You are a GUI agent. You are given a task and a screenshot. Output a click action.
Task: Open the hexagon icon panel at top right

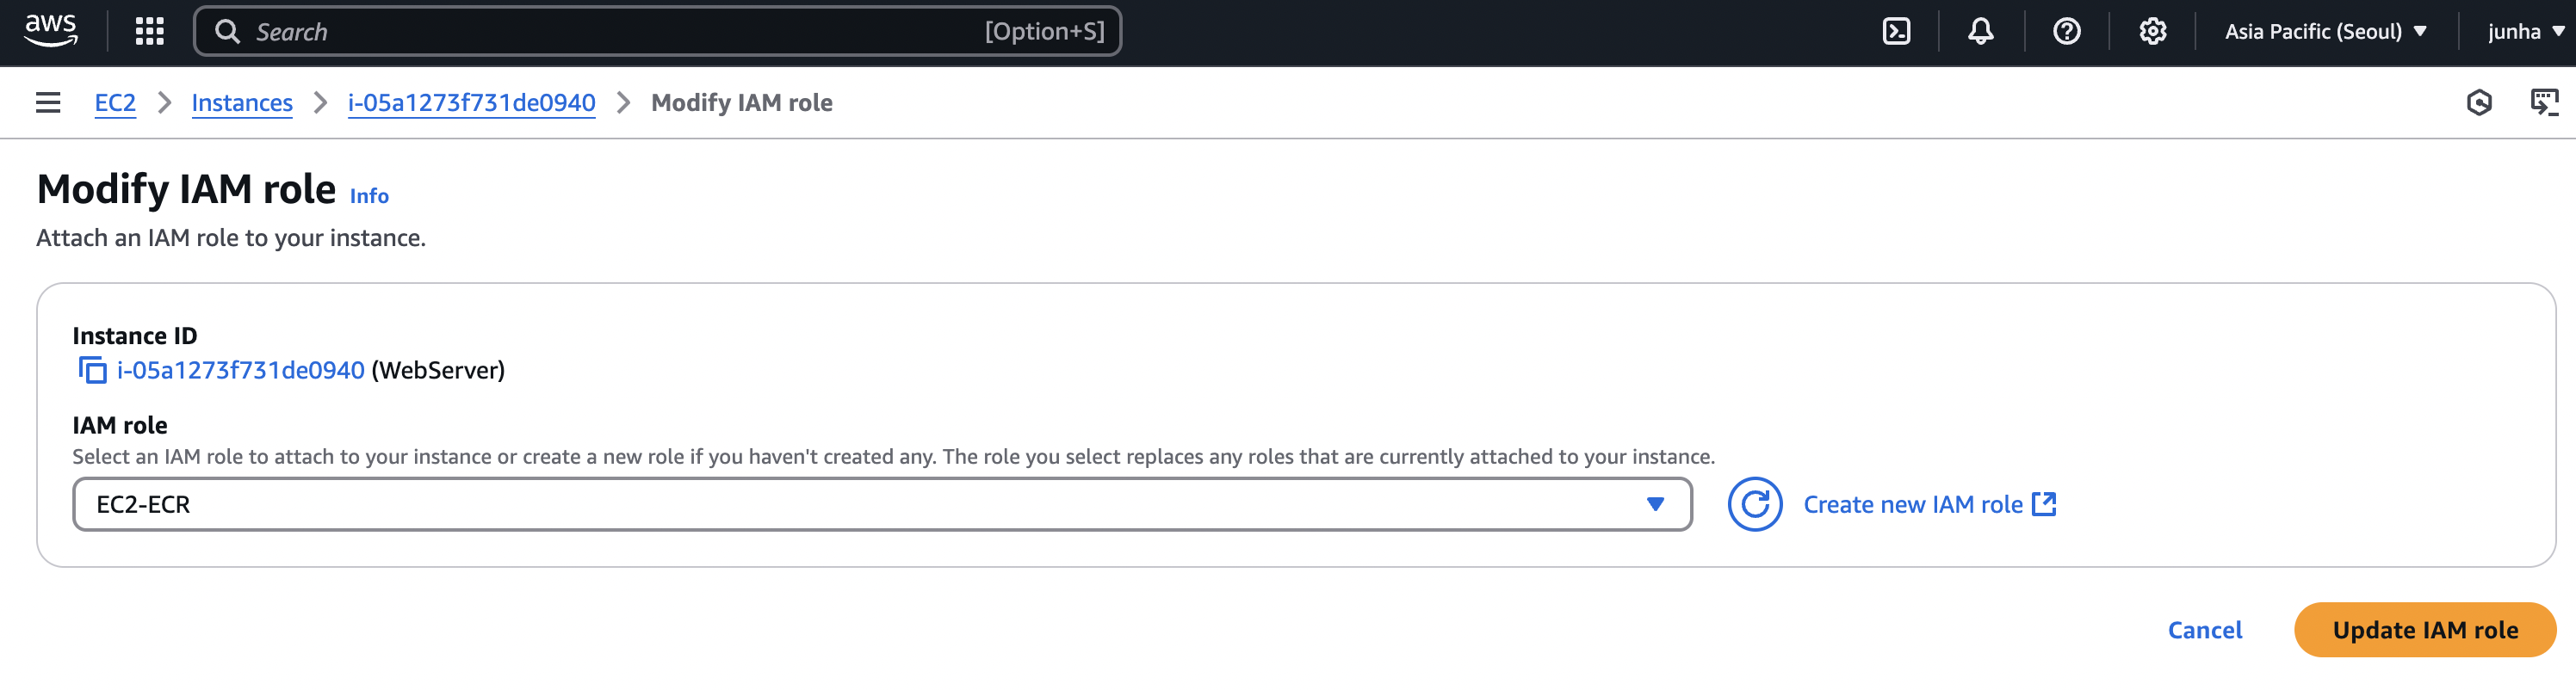coord(2479,102)
